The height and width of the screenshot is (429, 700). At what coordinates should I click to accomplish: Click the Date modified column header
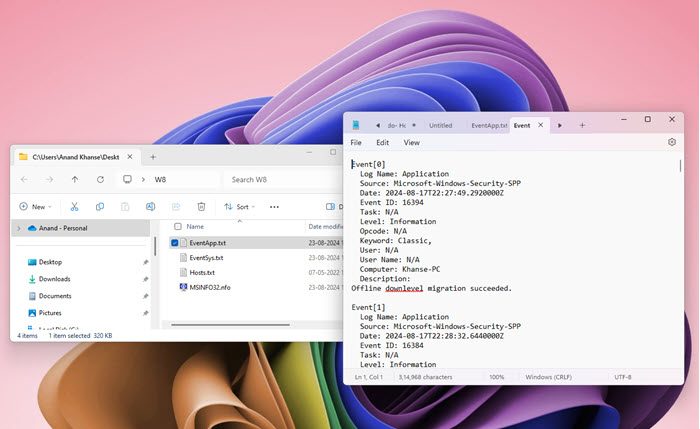click(x=325, y=227)
